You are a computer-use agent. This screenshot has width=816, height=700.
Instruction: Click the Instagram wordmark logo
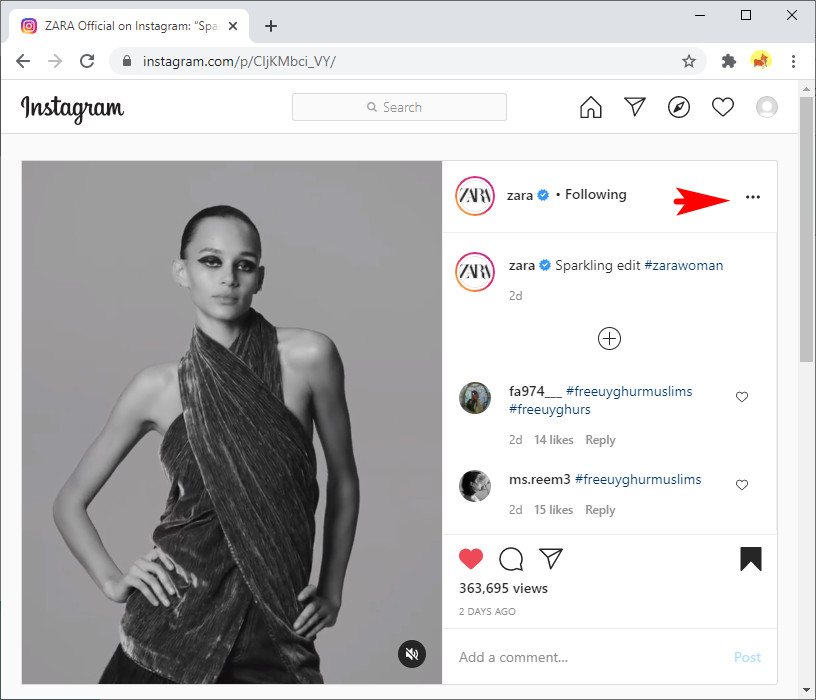click(x=72, y=109)
